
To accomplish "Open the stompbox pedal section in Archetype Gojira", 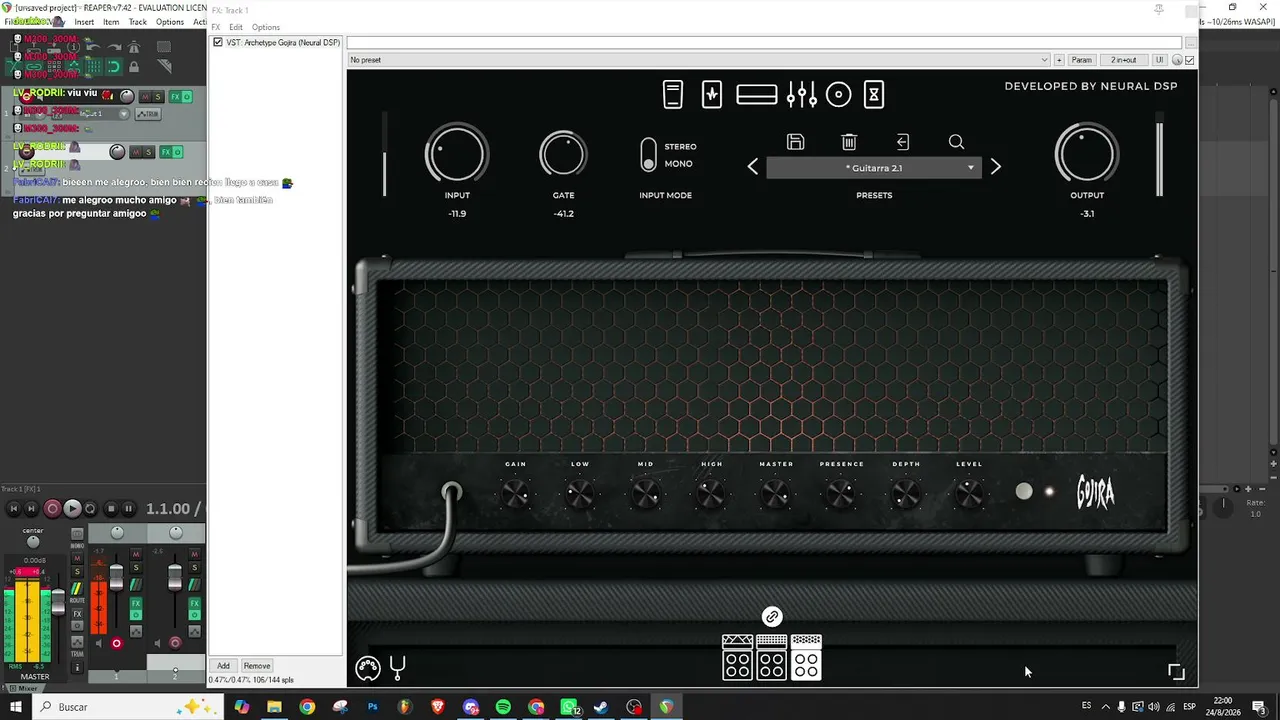I will pos(673,94).
